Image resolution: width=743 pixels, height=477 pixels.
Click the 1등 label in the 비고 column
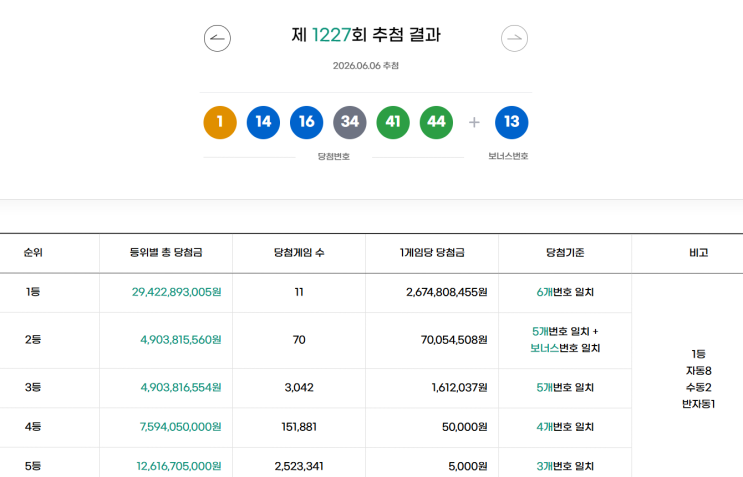(698, 354)
